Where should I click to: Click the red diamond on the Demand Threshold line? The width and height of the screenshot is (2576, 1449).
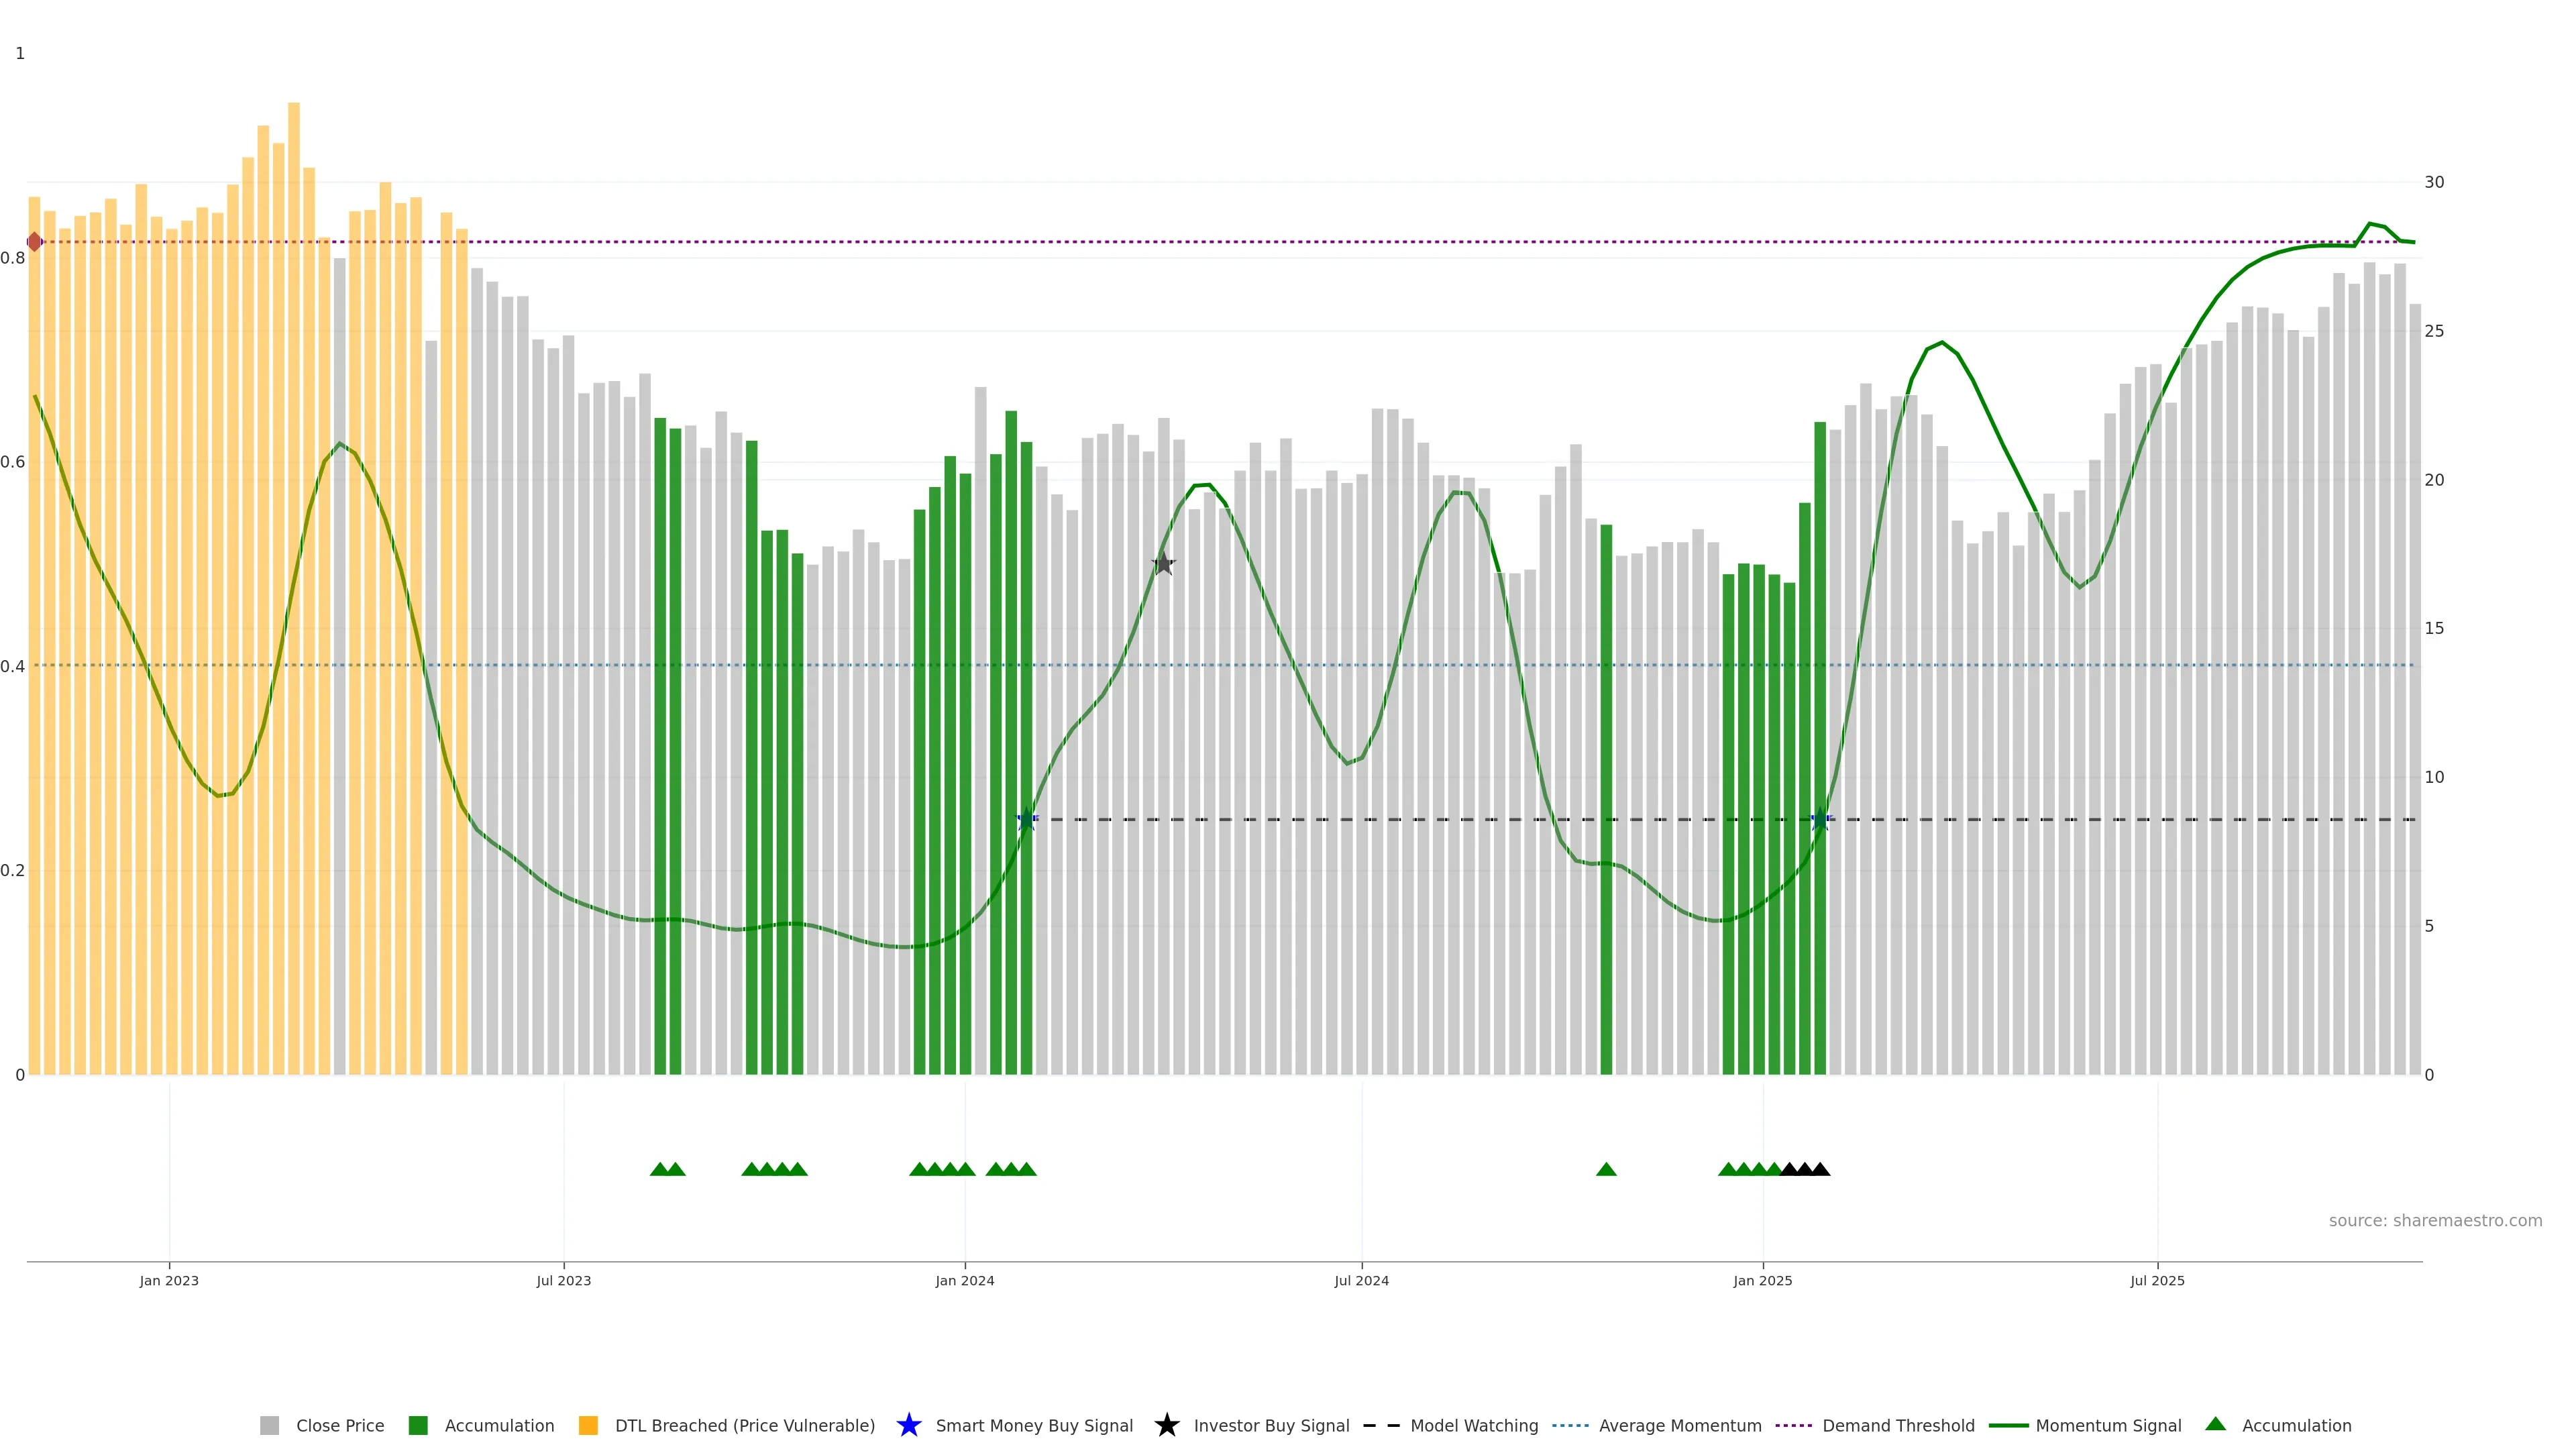tap(35, 242)
